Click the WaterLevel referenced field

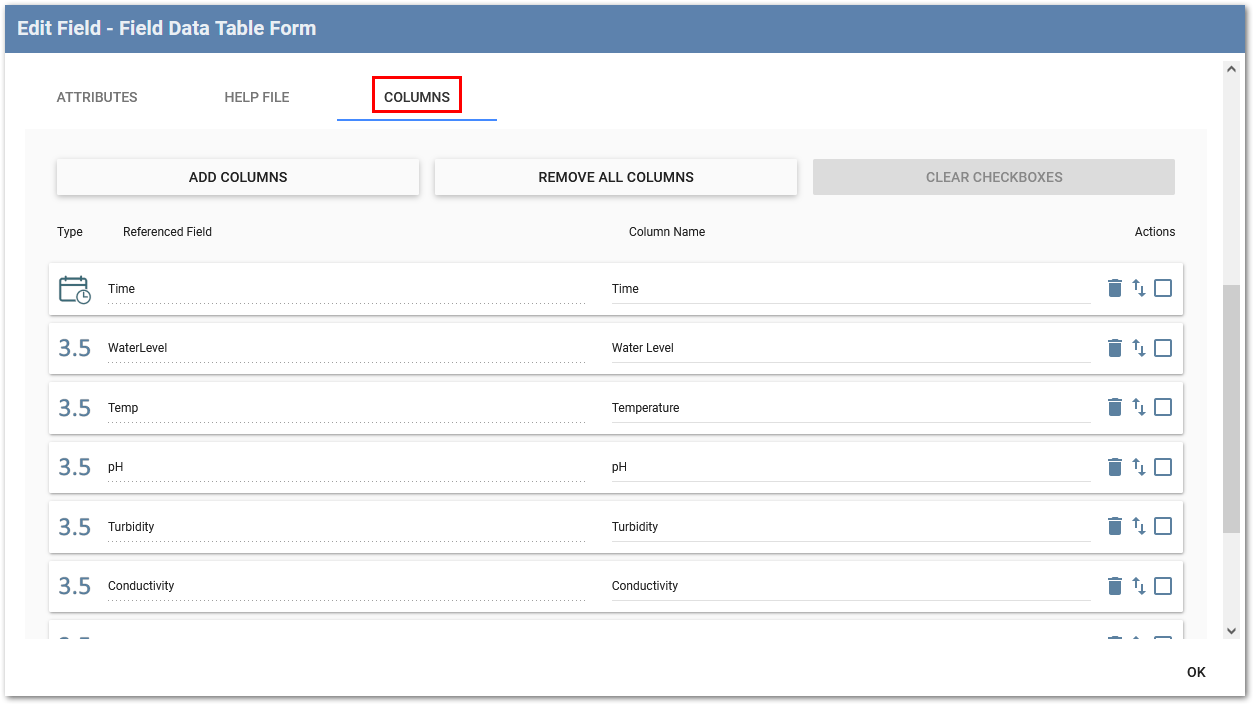point(347,348)
